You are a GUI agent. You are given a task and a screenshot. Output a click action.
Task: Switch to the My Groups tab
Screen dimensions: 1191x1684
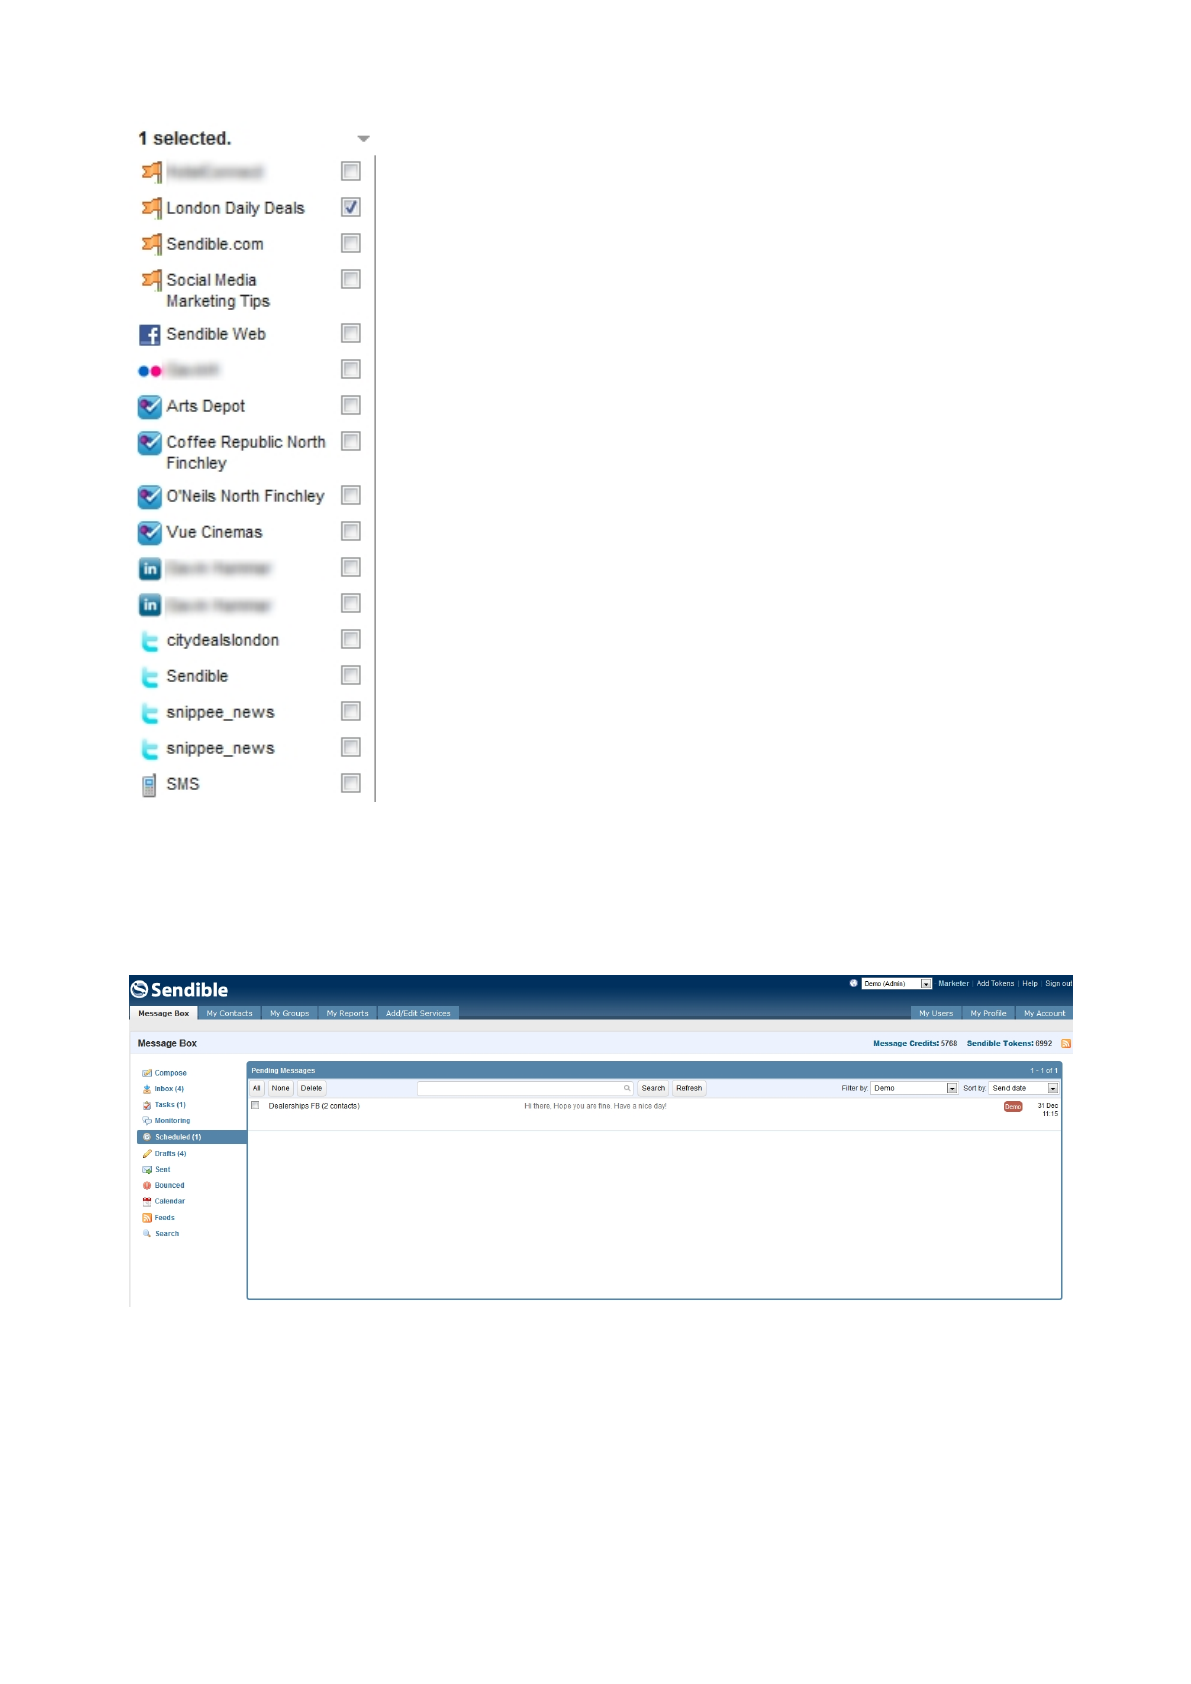point(290,1013)
